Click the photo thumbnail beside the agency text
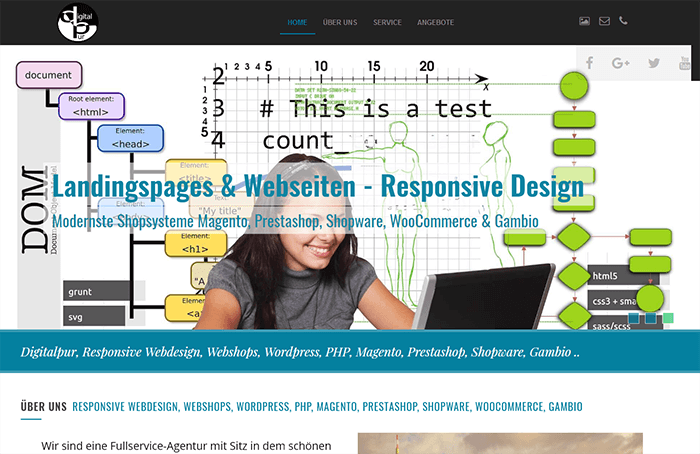Viewport: 700px width, 454px height. 500,443
